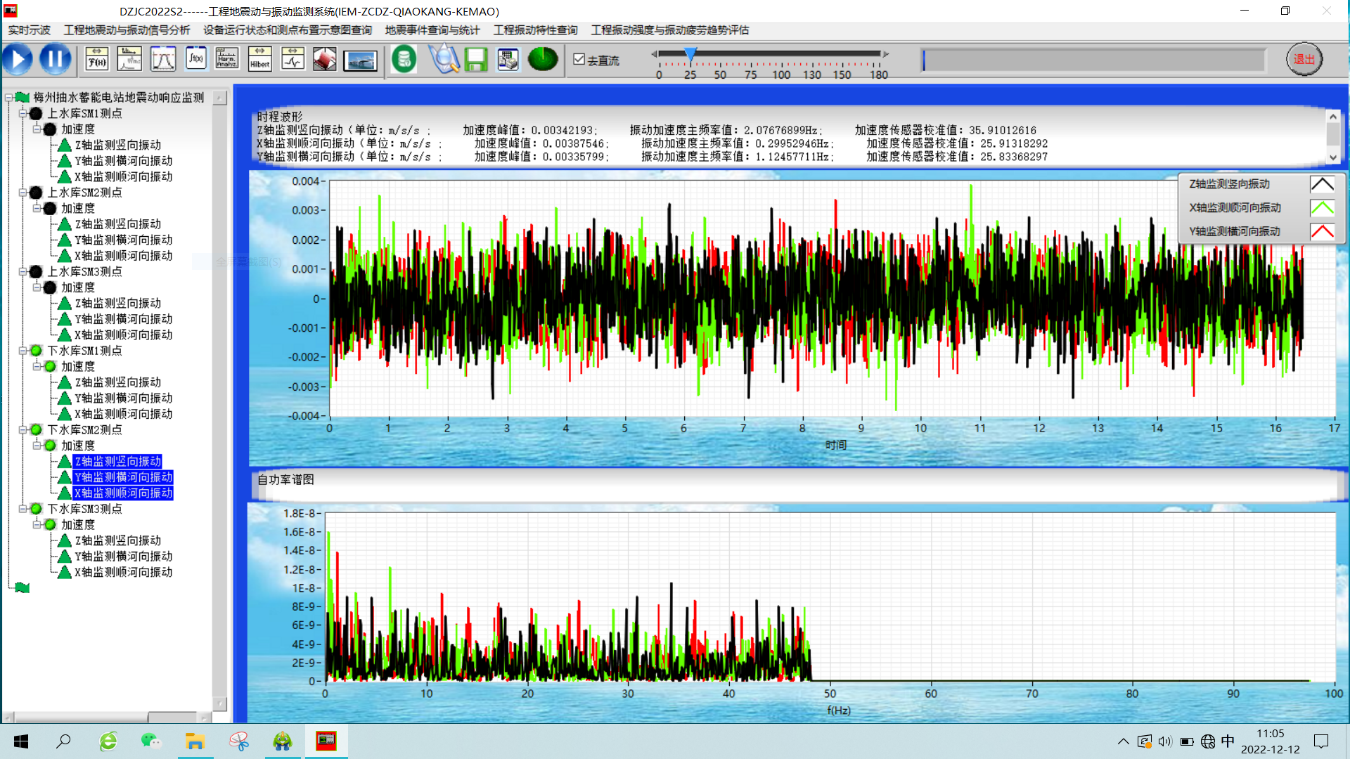The height and width of the screenshot is (759, 1350).
Task: Open the green browser on taskbar
Action: [107, 741]
